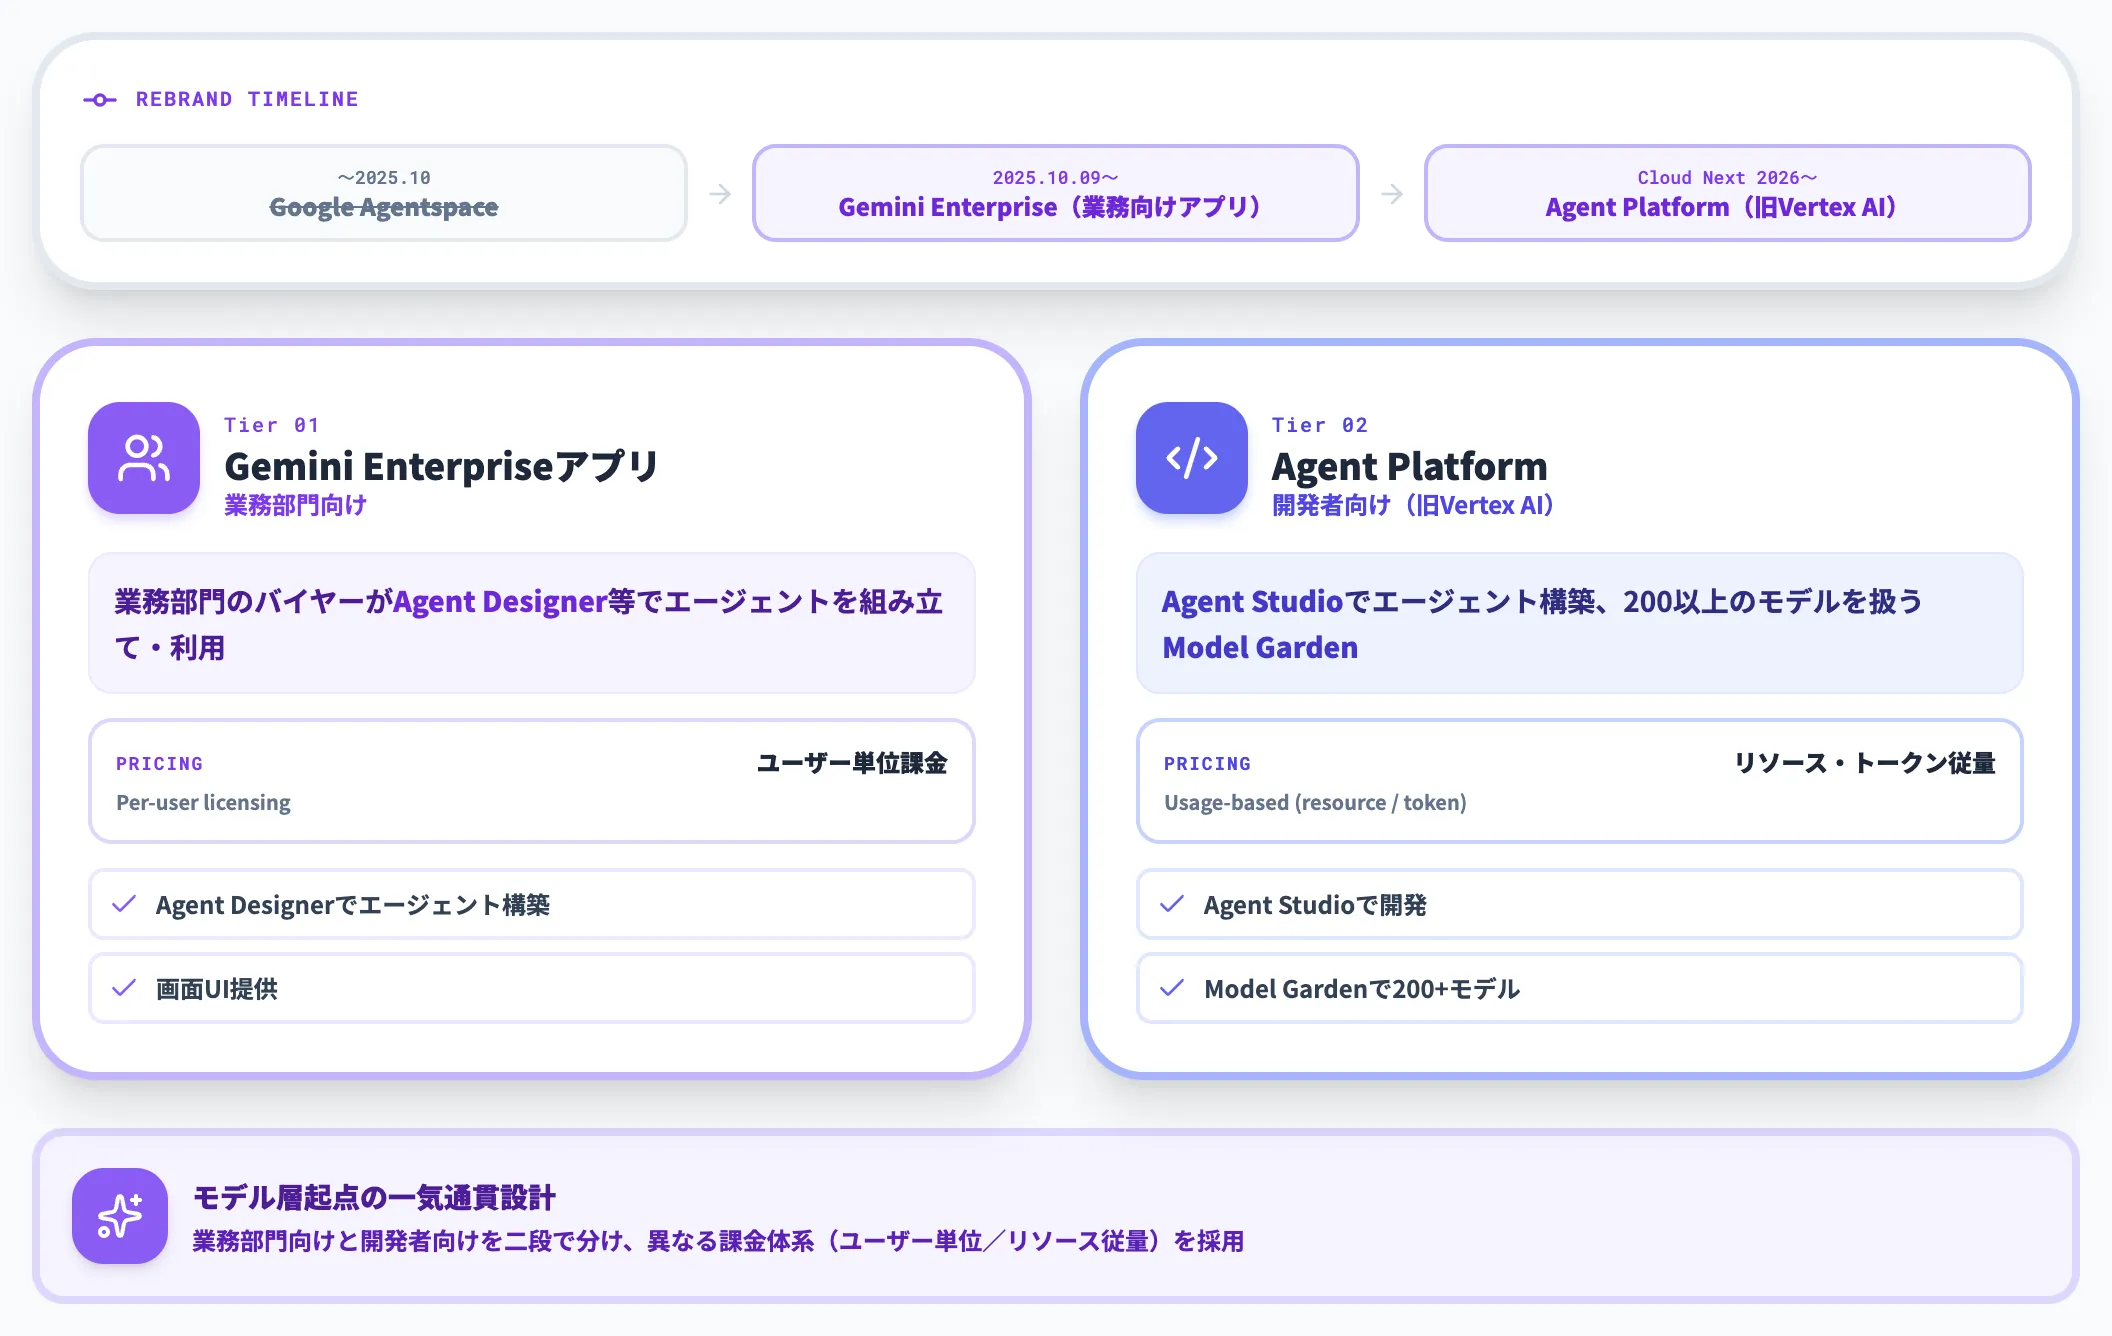Screen dimensions: 2112x1336
Task: Click checkmark next to Model Gardenで200+モデル
Action: click(x=1172, y=988)
